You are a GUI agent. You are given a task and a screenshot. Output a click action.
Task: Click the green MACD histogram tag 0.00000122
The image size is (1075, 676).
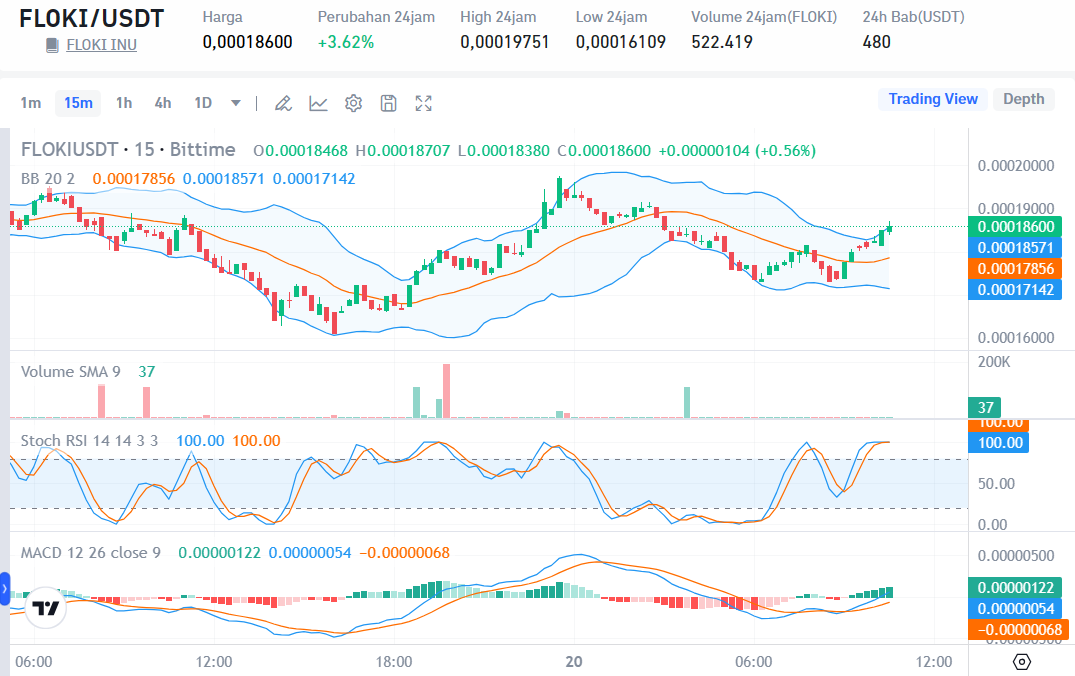pos(1015,588)
